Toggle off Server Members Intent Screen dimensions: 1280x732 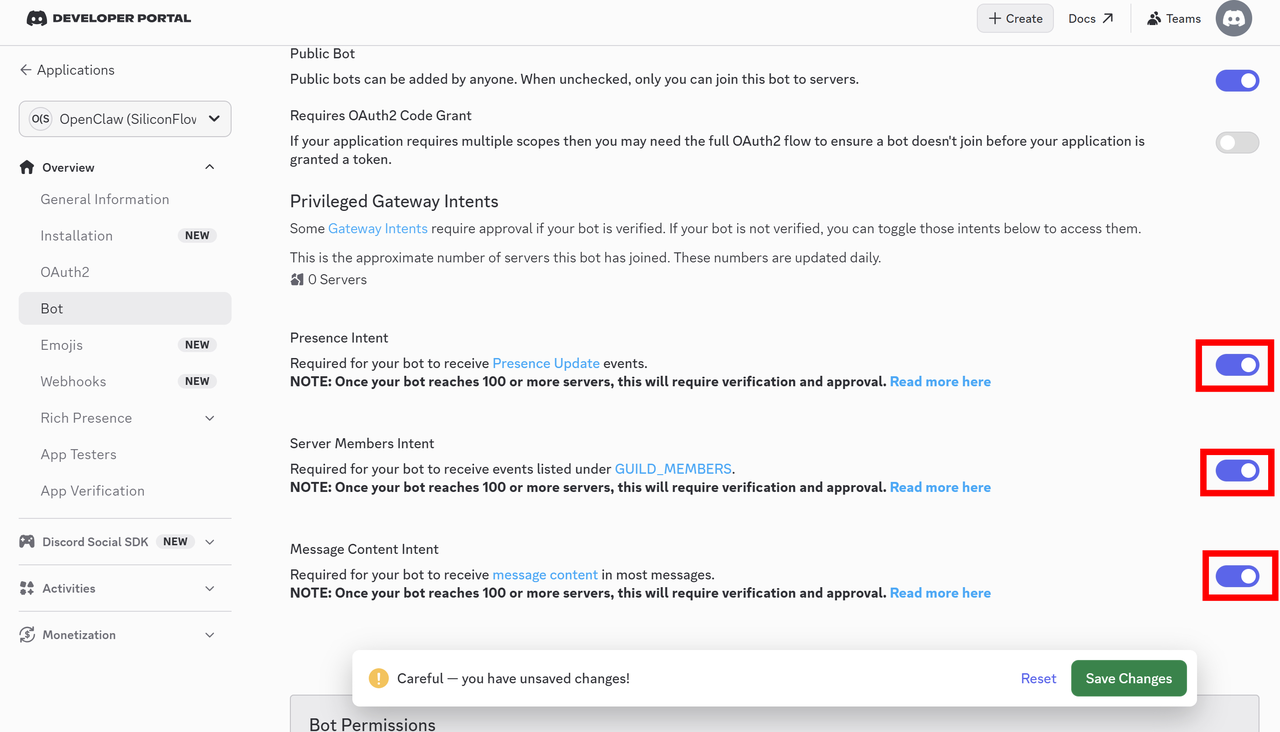(1237, 471)
